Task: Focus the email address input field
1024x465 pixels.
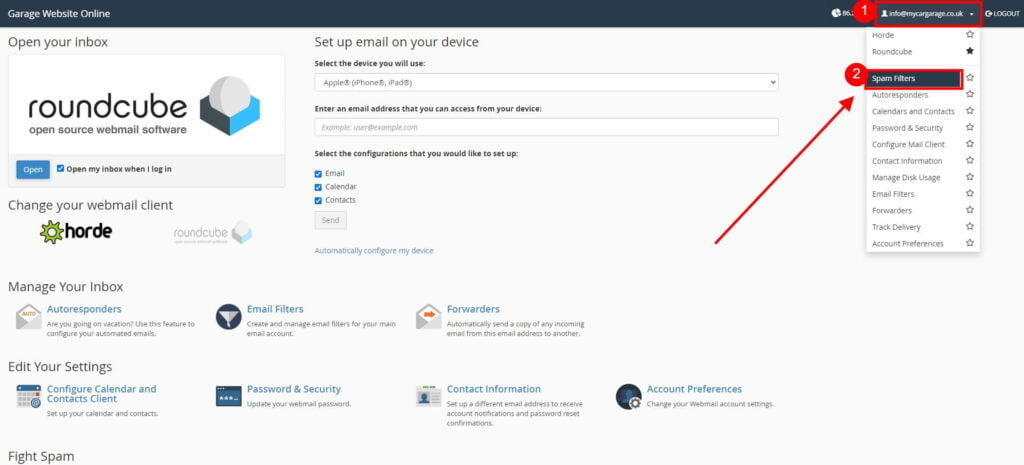Action: (x=546, y=127)
